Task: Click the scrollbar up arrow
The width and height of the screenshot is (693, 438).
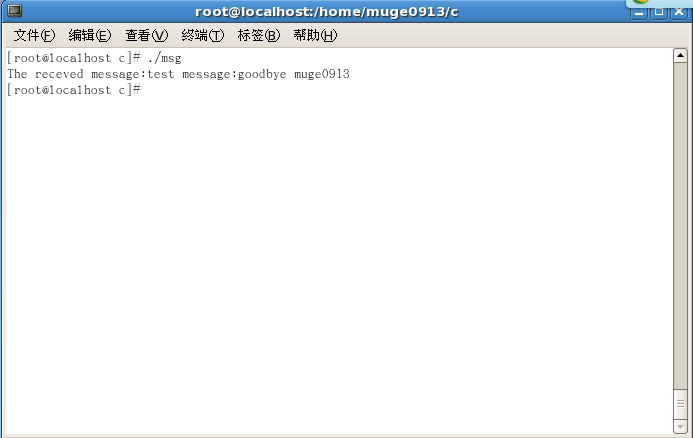Action: click(x=680, y=56)
